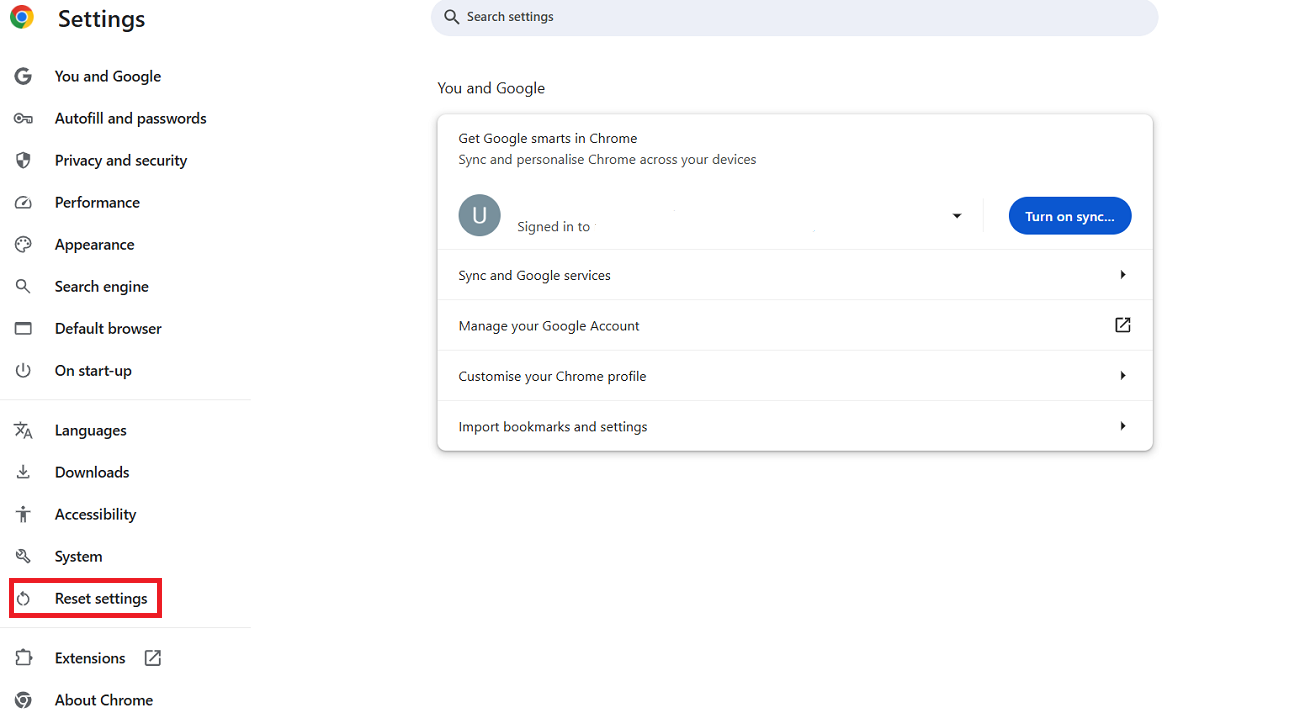Click the shield icon for Privacy and security
Image resolution: width=1300 pixels, height=713 pixels.
click(x=23, y=160)
